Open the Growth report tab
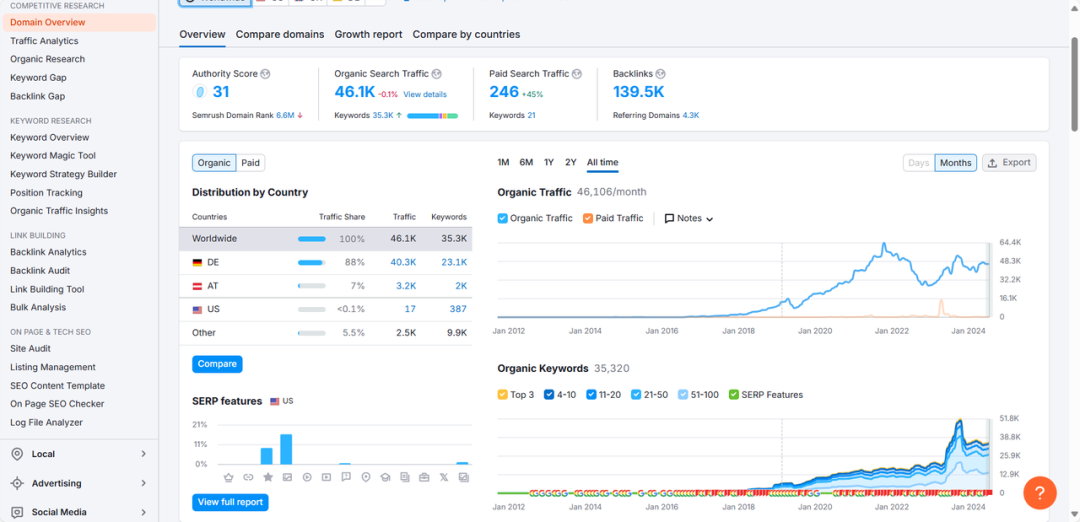1080x522 pixels. (368, 34)
